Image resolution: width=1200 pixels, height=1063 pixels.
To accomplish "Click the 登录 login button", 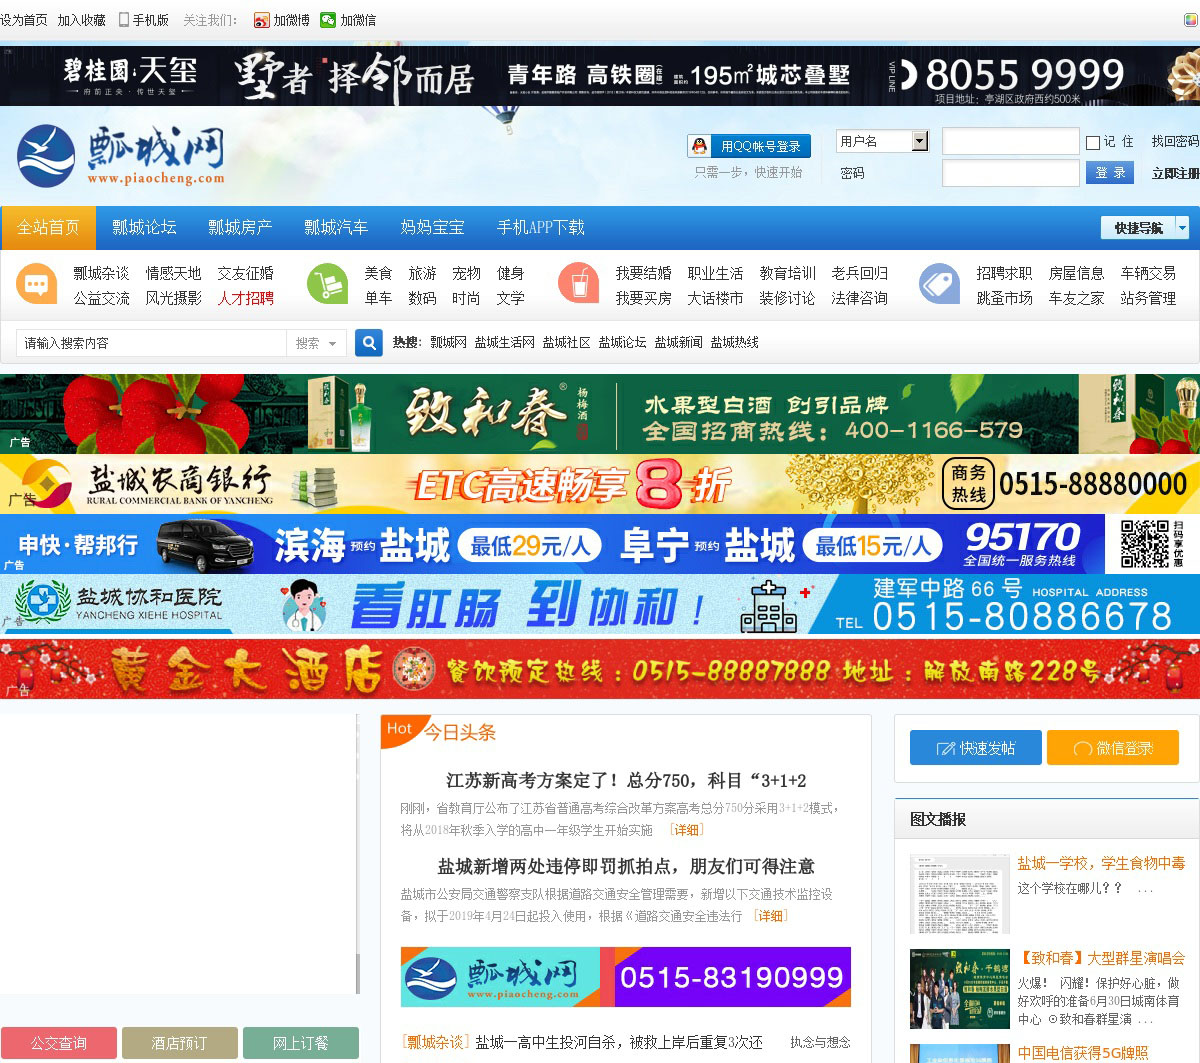I will pos(1110,173).
